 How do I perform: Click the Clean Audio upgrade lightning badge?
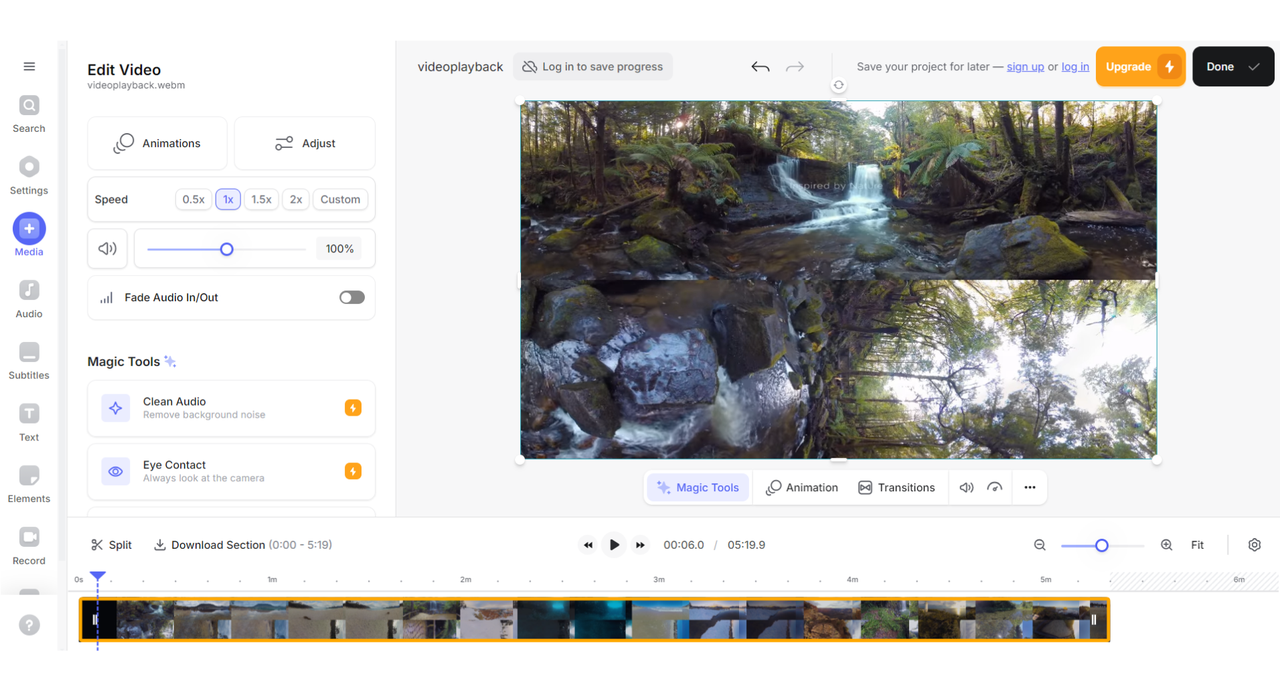pyautogui.click(x=353, y=408)
